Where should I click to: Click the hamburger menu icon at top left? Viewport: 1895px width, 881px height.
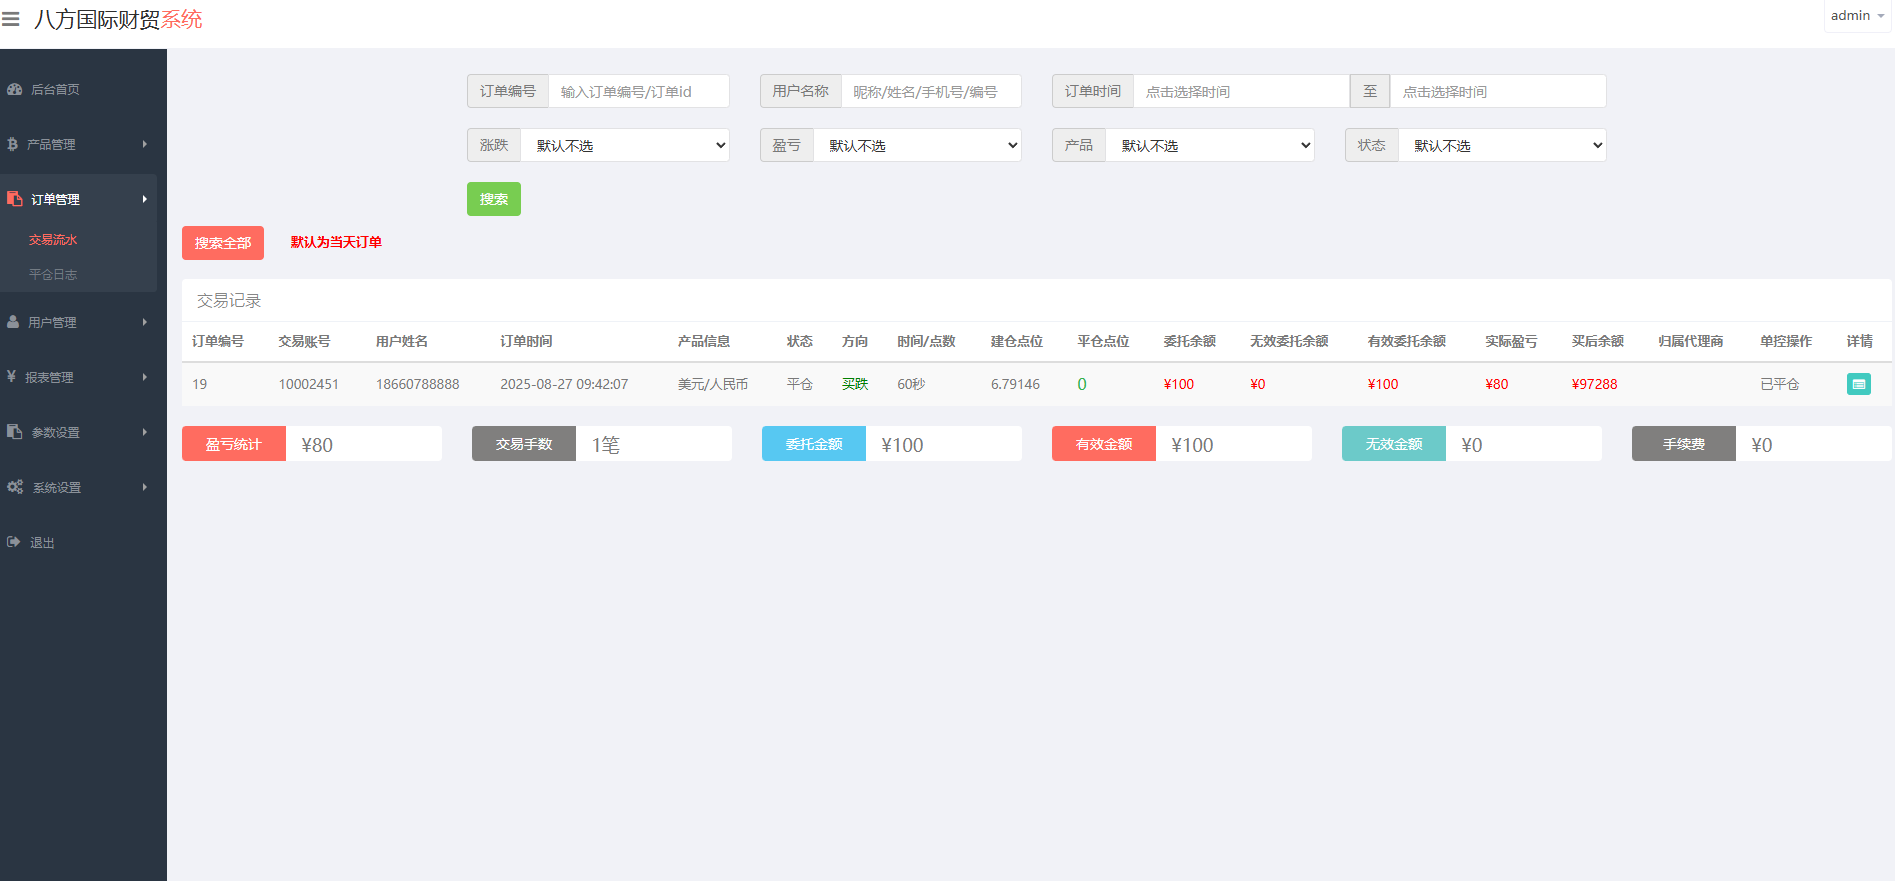[x=11, y=19]
